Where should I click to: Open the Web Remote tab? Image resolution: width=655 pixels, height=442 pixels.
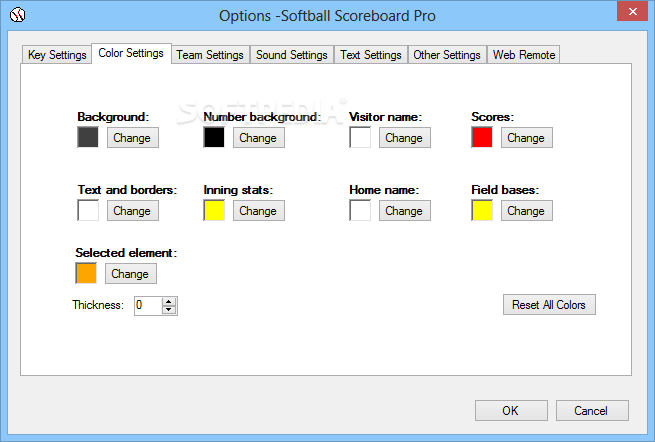tap(524, 55)
